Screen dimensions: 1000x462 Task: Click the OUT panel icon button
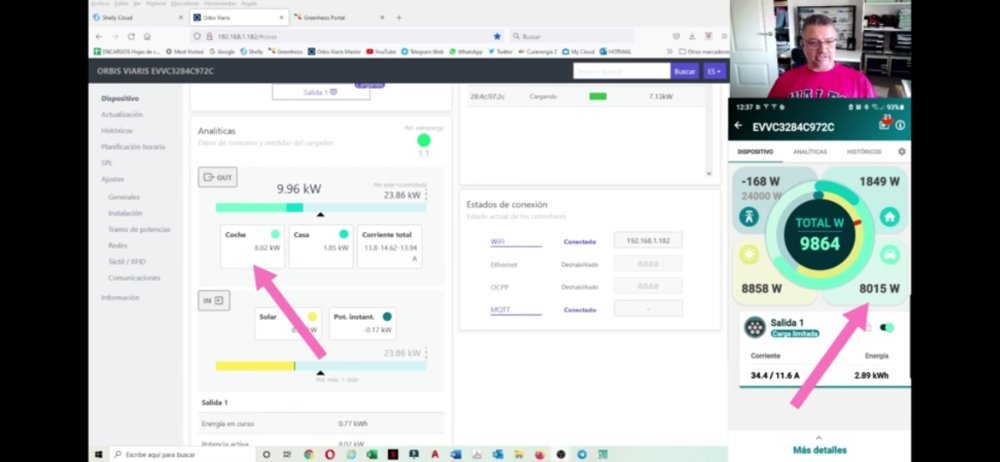coord(217,177)
